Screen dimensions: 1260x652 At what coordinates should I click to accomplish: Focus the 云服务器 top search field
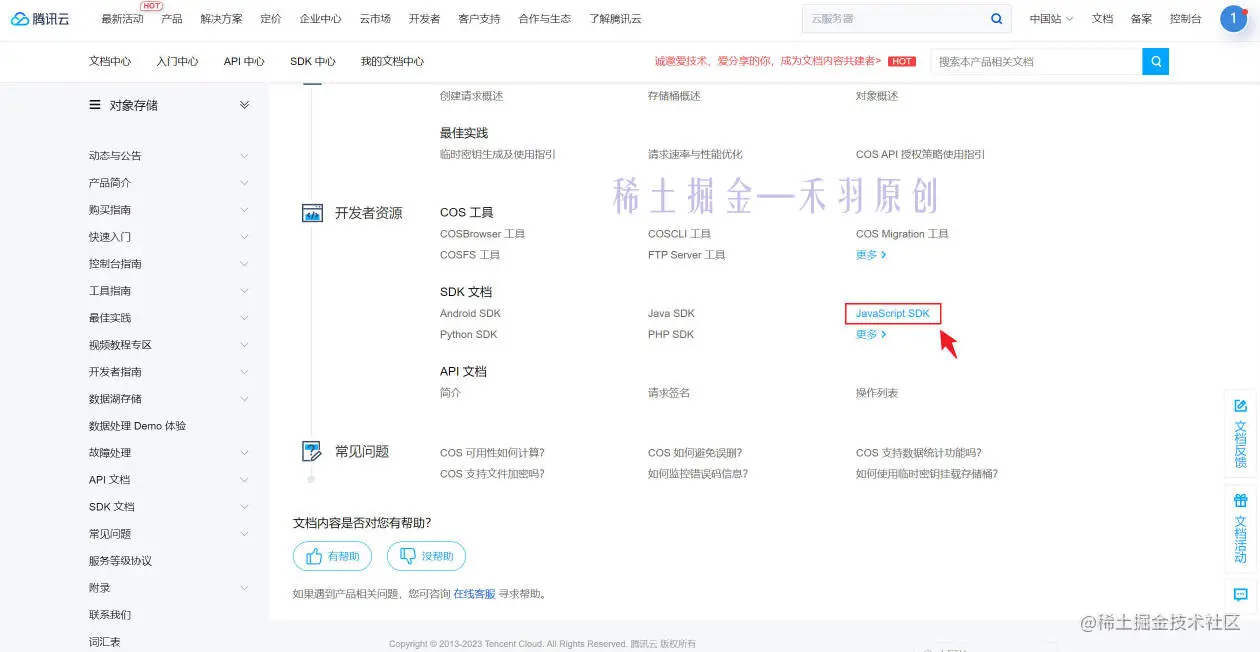(x=895, y=18)
